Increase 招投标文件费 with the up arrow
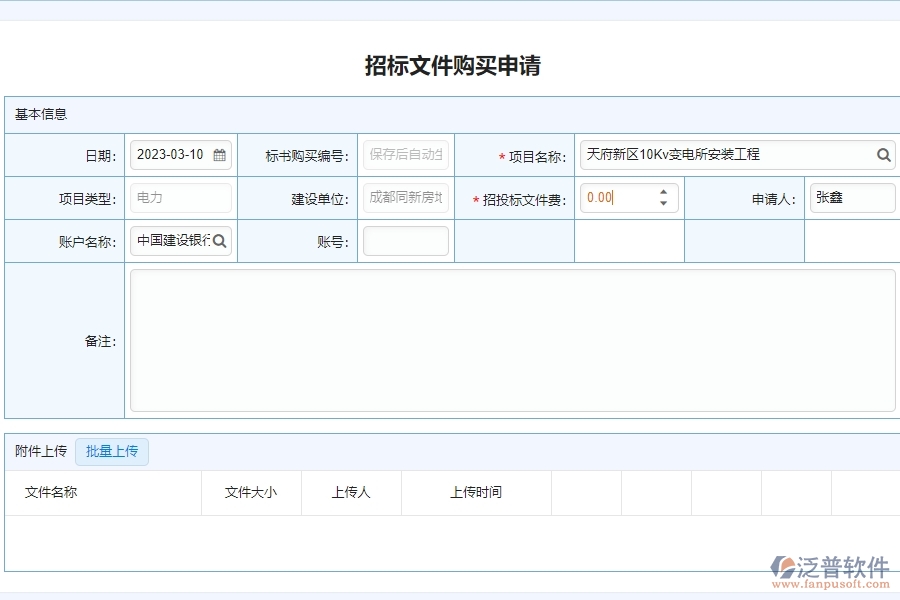The height and width of the screenshot is (600, 900). click(x=663, y=191)
